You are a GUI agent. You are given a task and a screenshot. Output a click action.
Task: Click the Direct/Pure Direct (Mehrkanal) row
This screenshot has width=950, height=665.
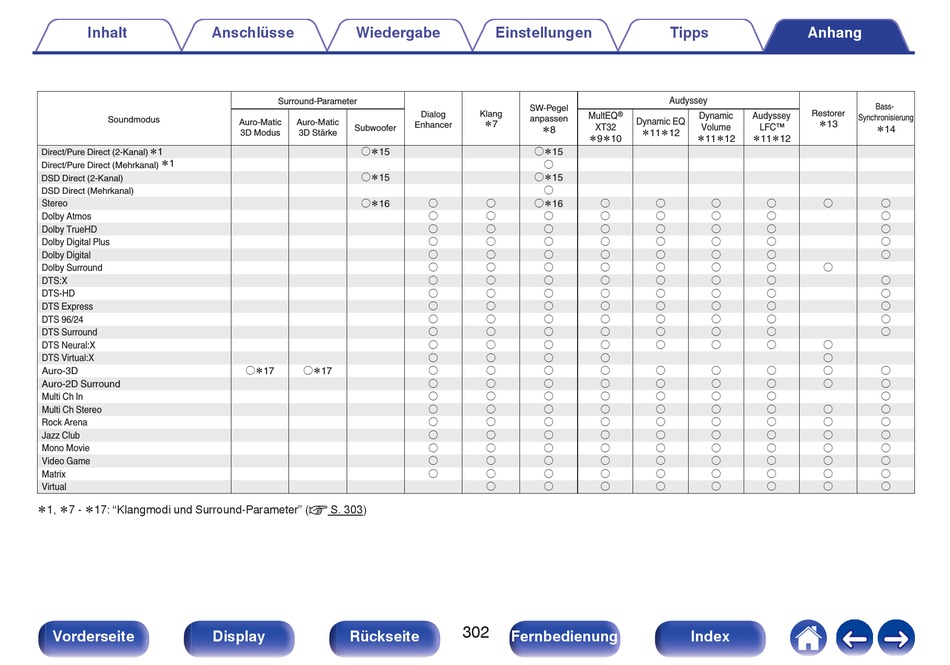tap(476, 165)
